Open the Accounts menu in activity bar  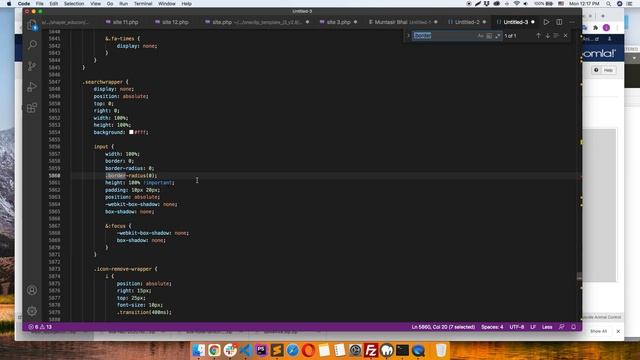32,290
